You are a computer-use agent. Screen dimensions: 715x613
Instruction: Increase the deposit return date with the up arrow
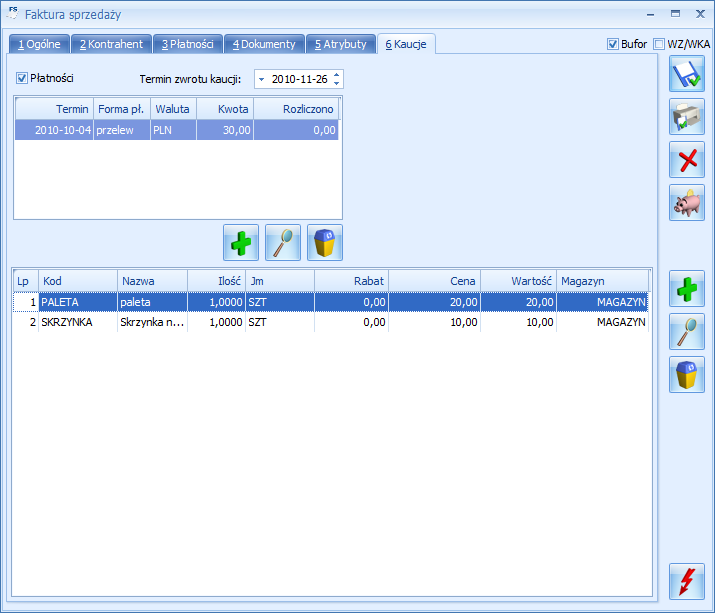(x=336, y=75)
